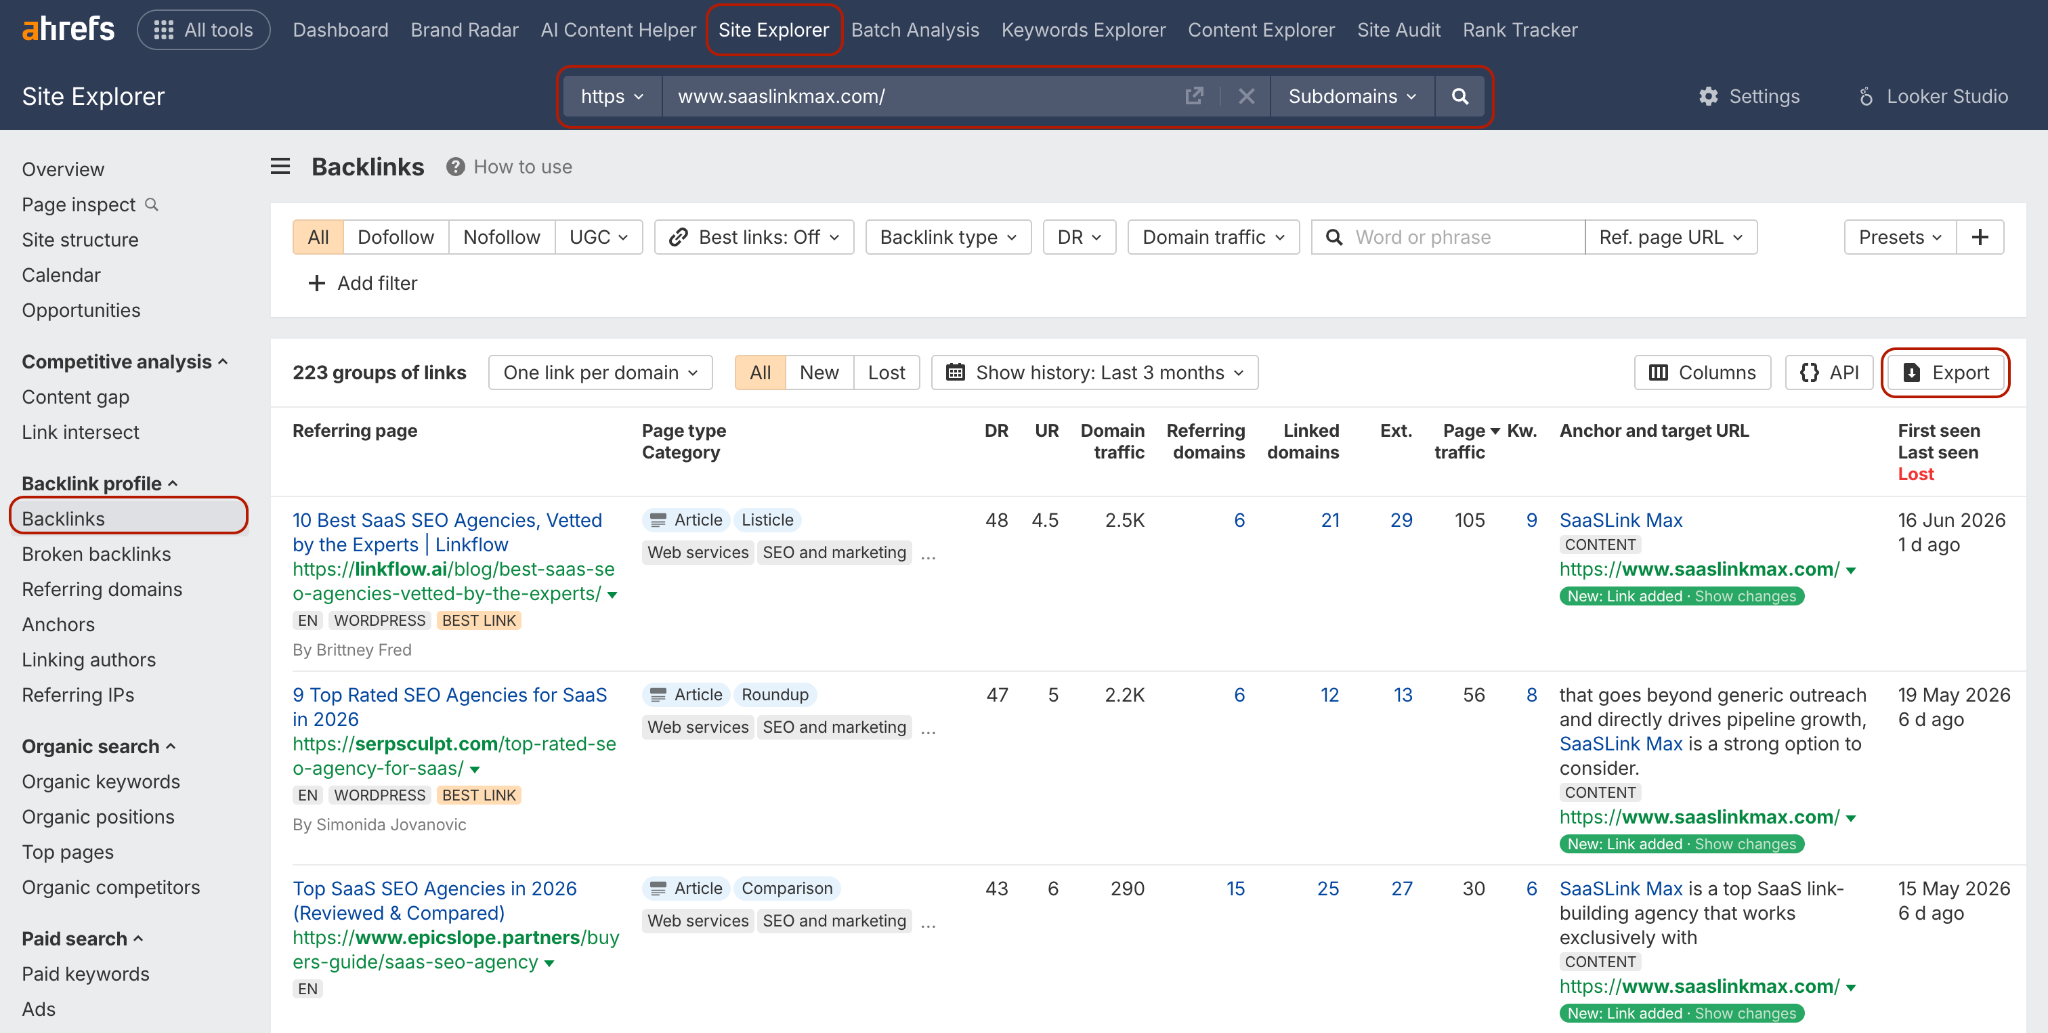Show only New links
This screenshot has height=1033, width=2048.
click(819, 372)
